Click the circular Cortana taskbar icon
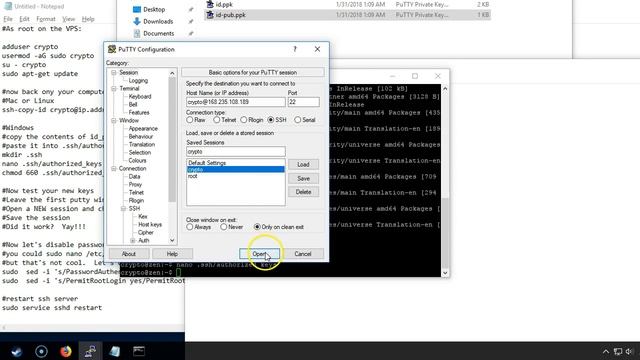640x360 pixels. point(41,351)
